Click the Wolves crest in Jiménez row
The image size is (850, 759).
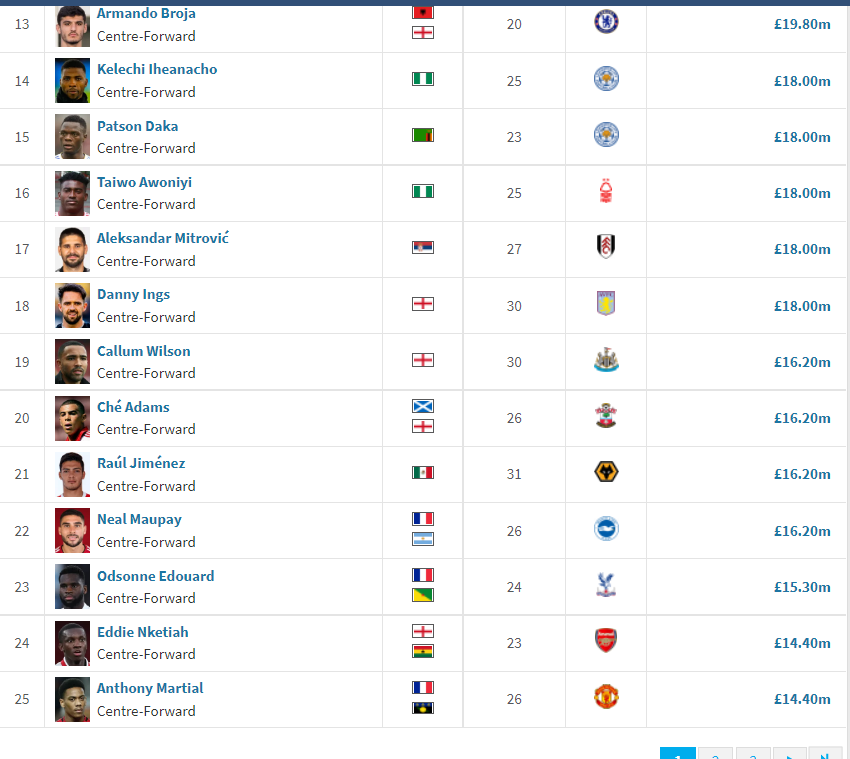click(x=606, y=473)
